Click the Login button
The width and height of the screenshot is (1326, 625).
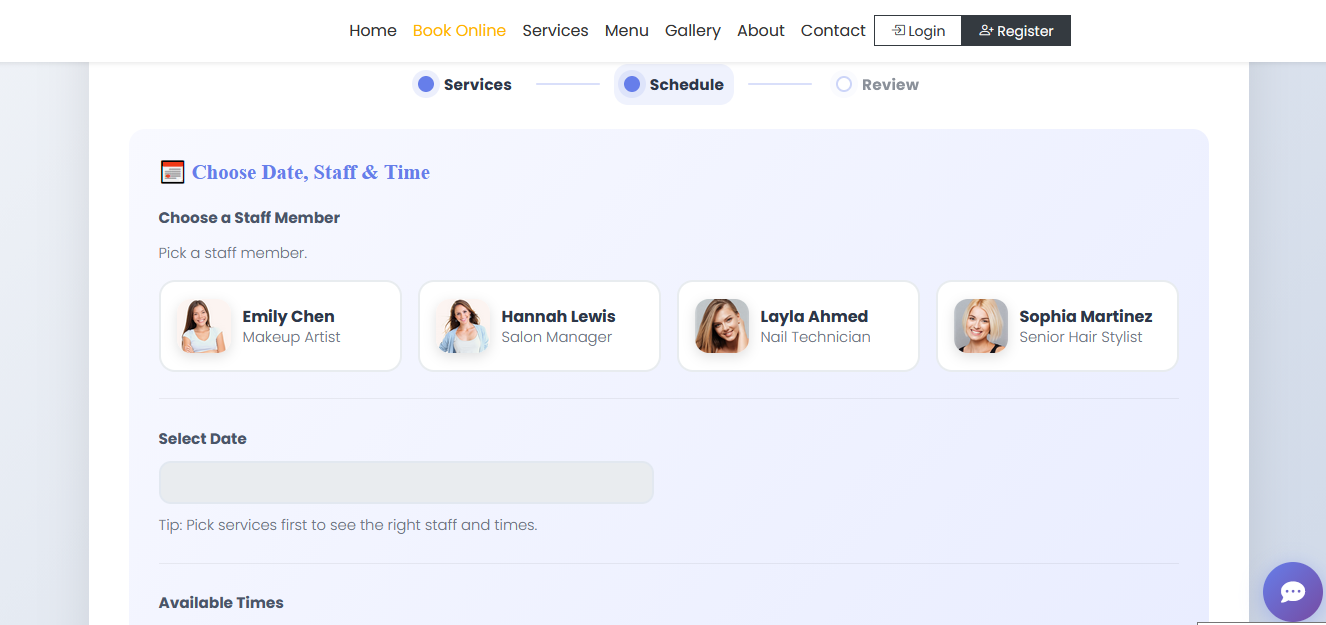(x=917, y=30)
